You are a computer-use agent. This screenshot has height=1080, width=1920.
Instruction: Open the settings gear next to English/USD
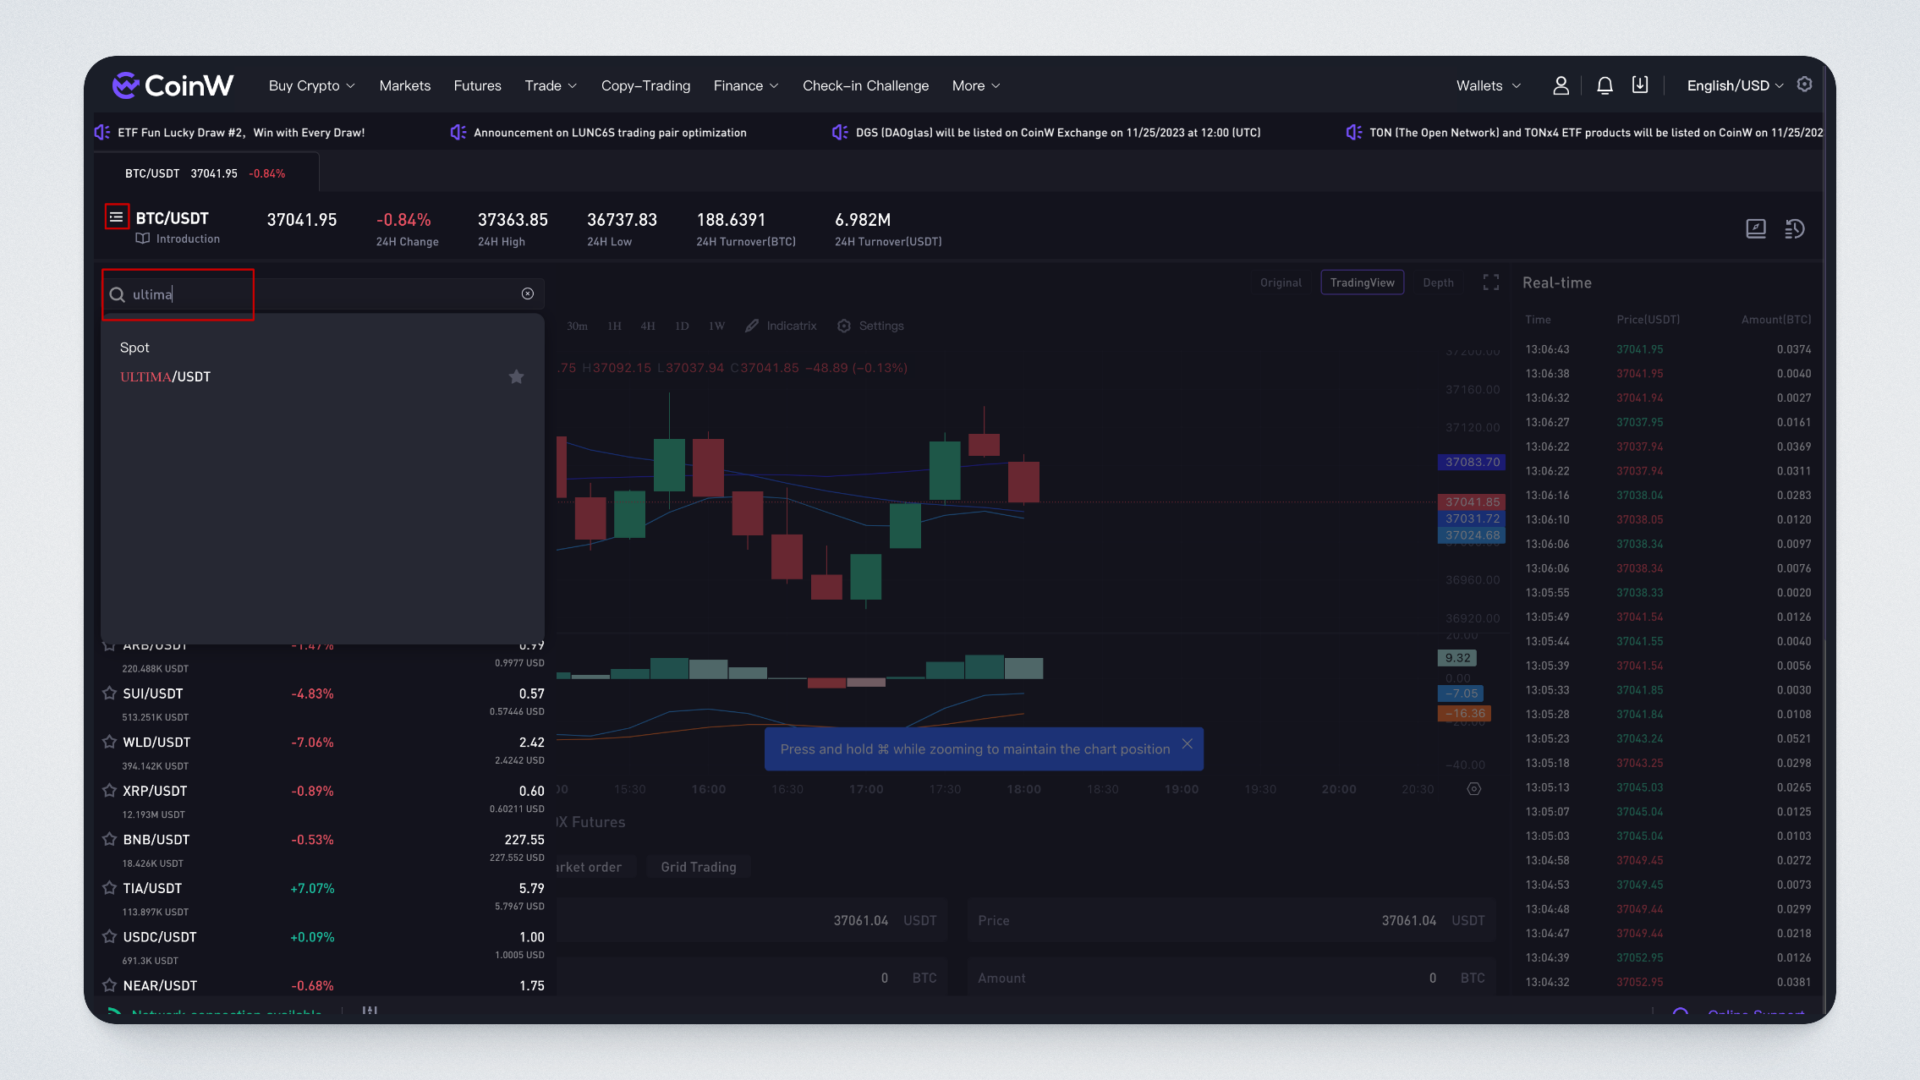[x=1804, y=85]
